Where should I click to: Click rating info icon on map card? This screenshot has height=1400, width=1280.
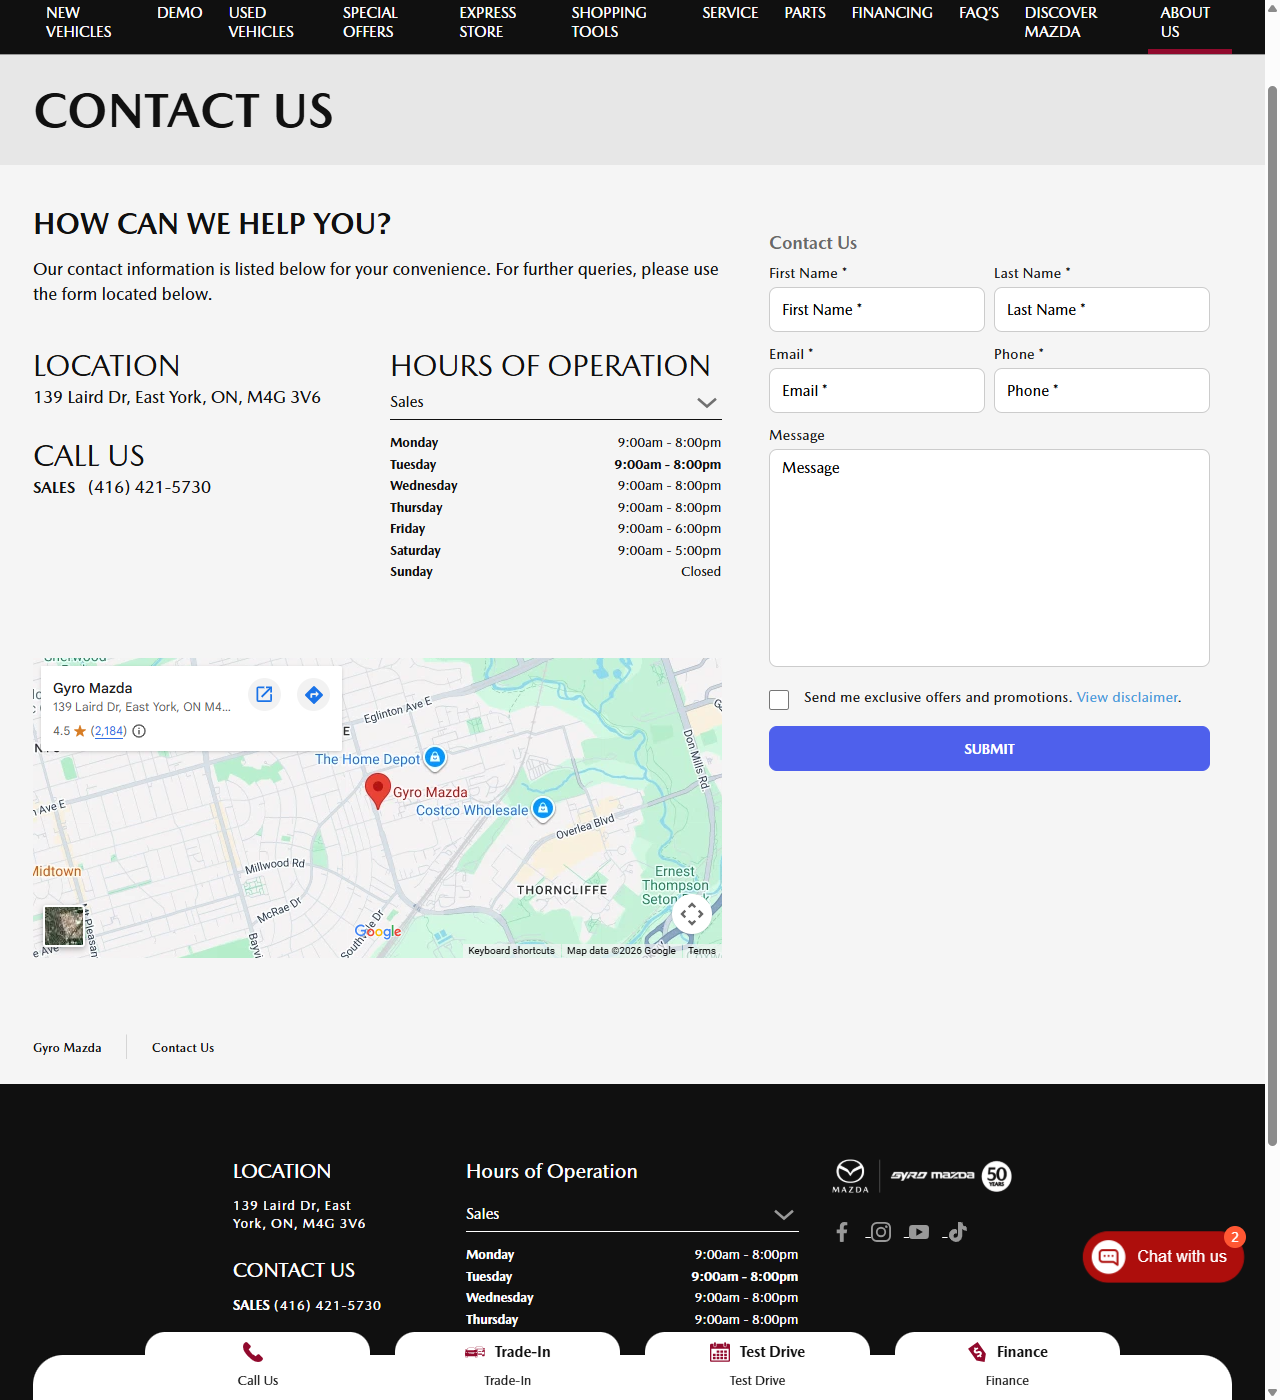(x=139, y=731)
